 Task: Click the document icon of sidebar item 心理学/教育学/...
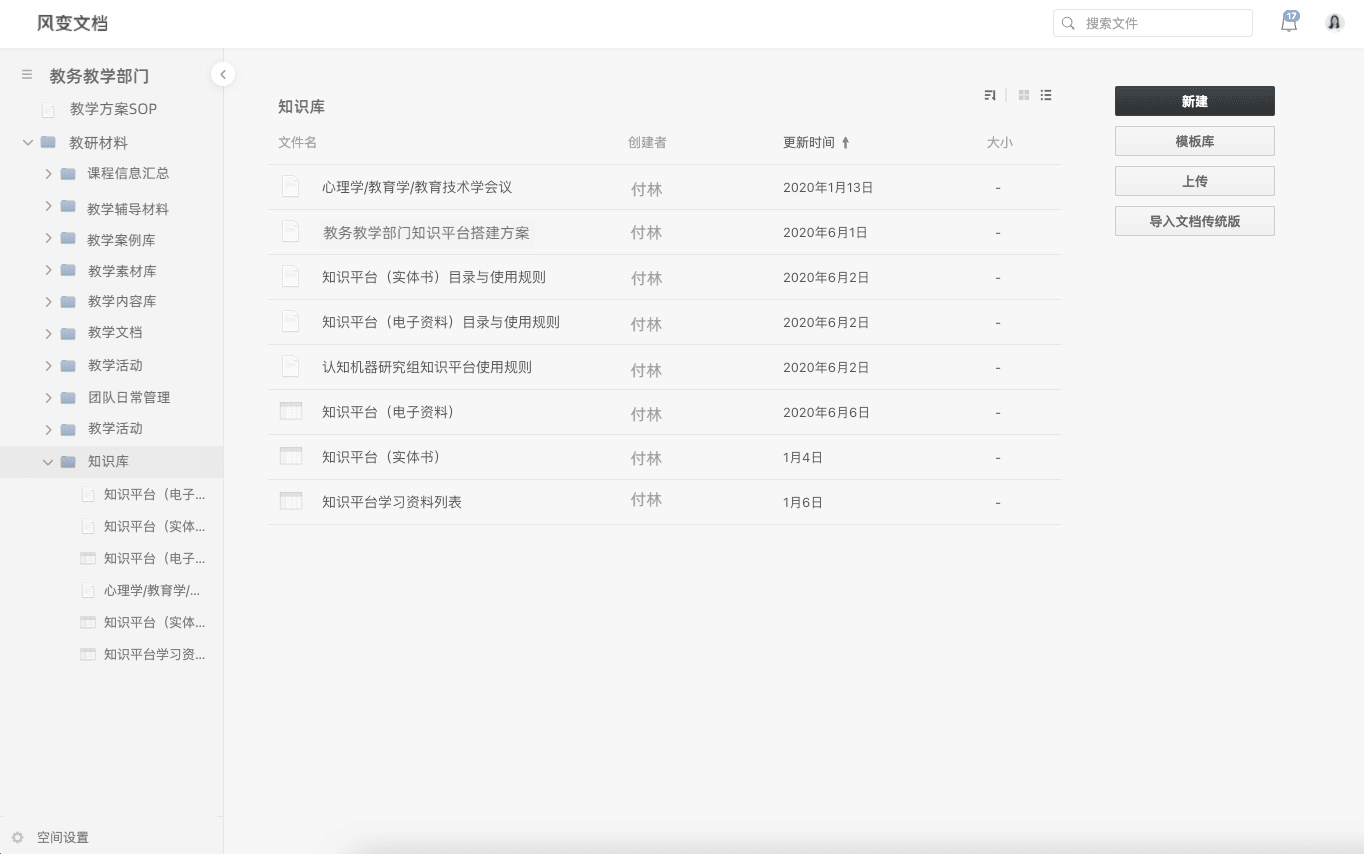click(88, 590)
